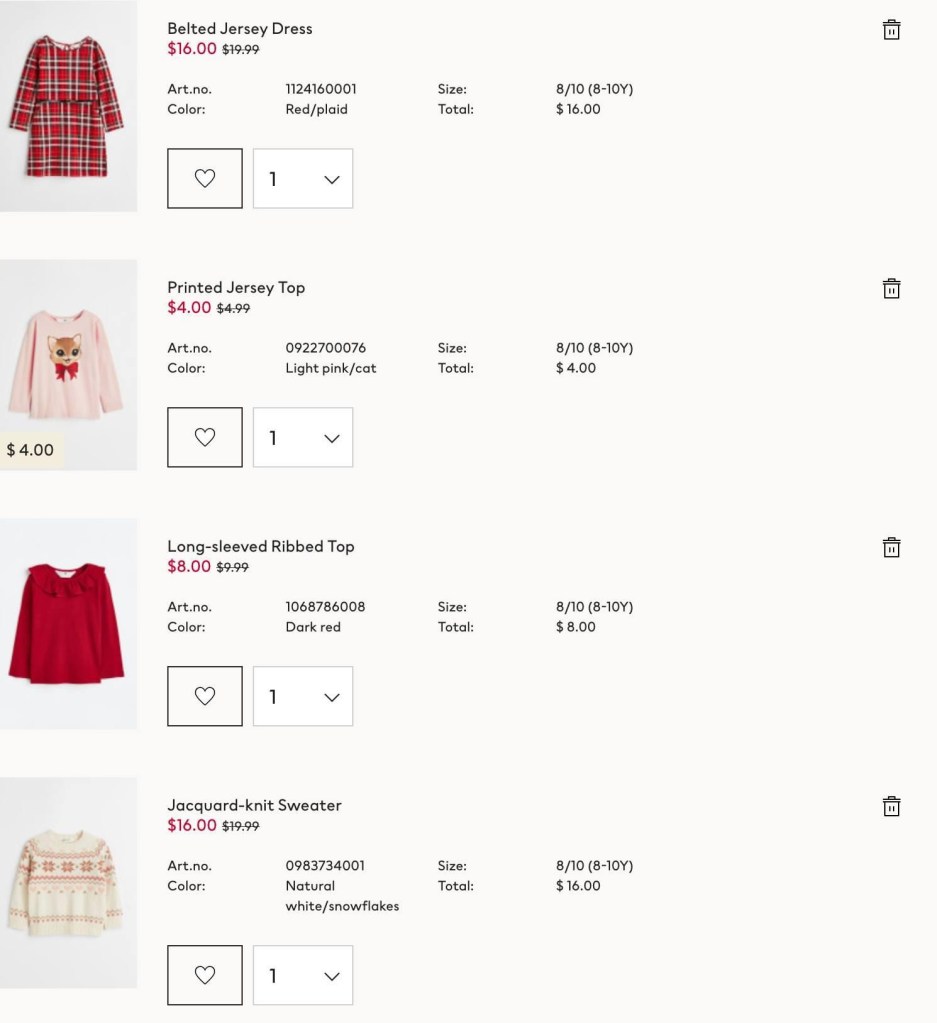Open Long-sleeved Ribbed Top product link
Screen dimensions: 937x1023
(261, 546)
